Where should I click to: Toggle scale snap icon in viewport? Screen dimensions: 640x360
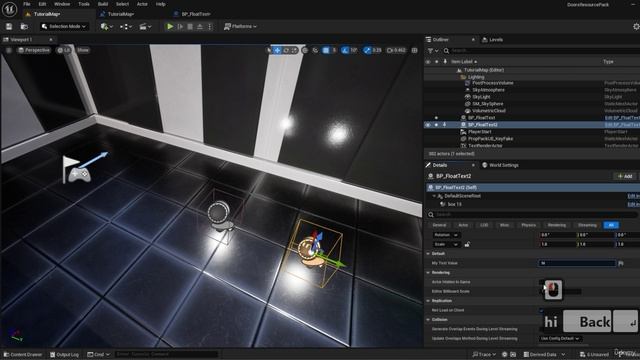(x=367, y=50)
